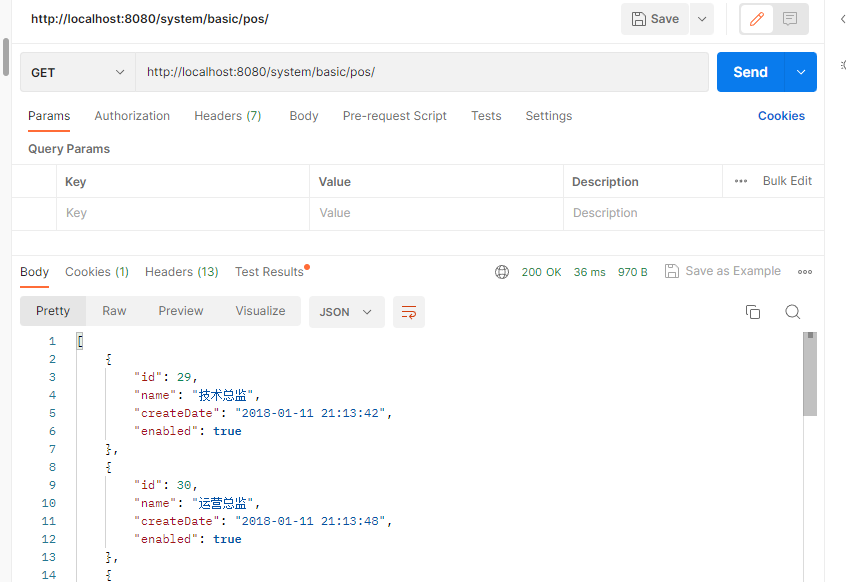Image resolution: width=846 pixels, height=582 pixels.
Task: Click the wrap lines icon
Action: point(409,312)
